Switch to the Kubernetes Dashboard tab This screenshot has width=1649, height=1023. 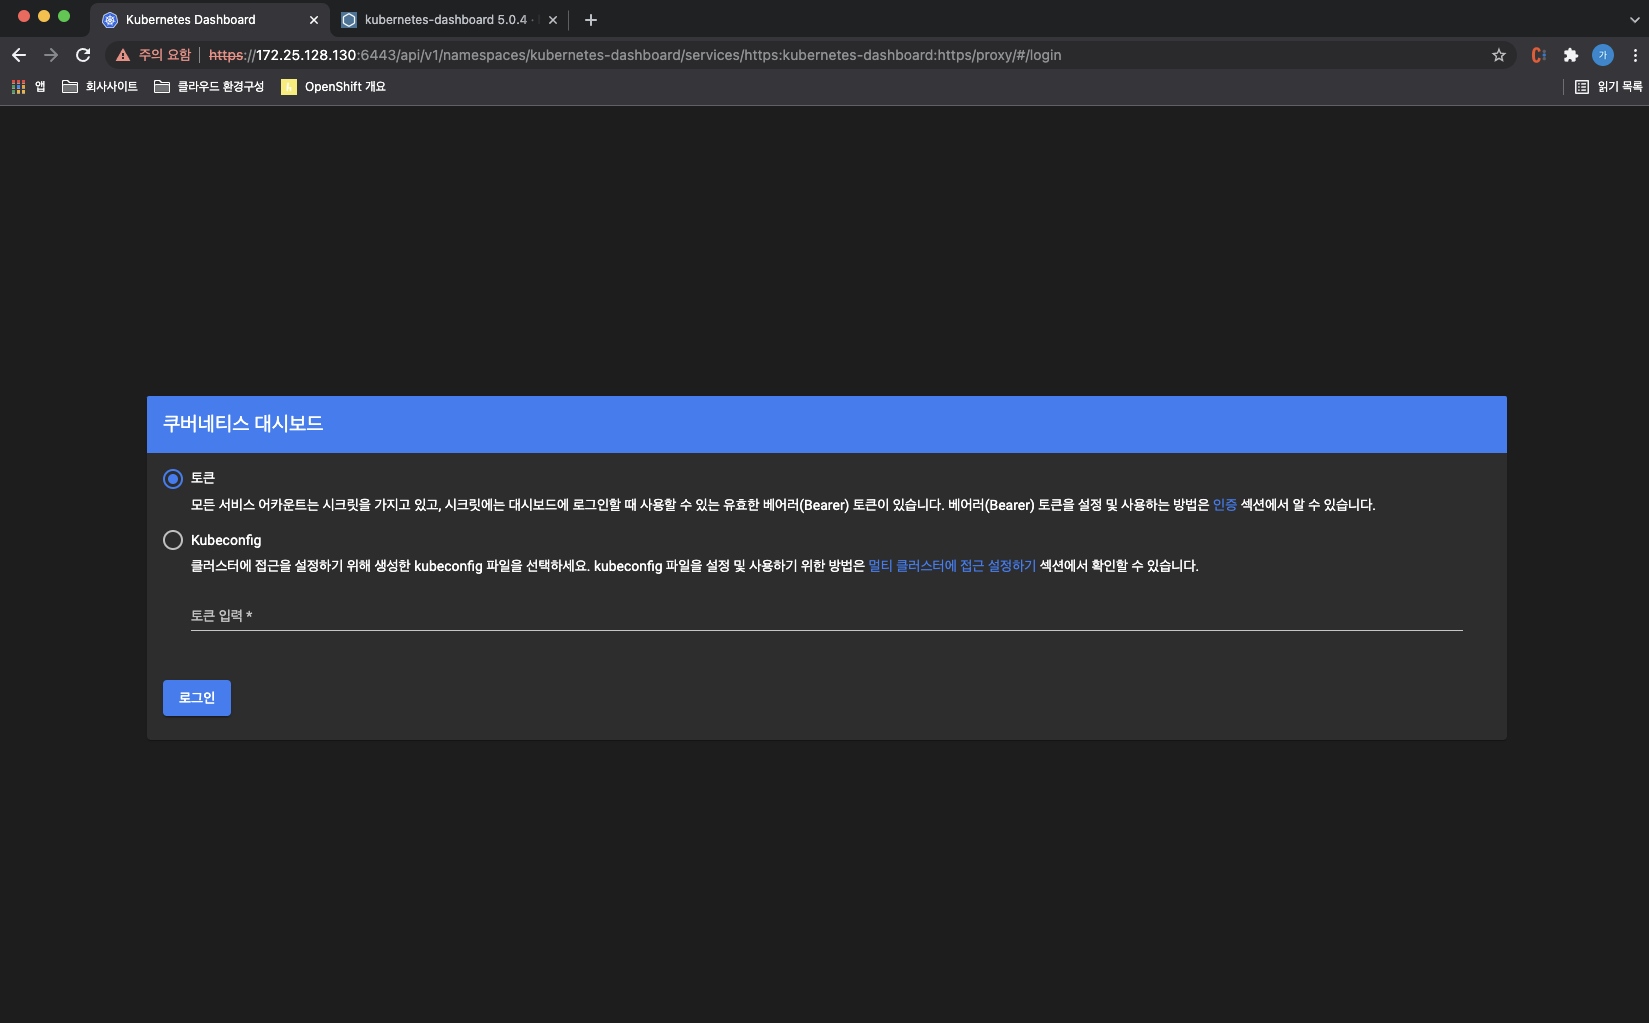click(209, 20)
